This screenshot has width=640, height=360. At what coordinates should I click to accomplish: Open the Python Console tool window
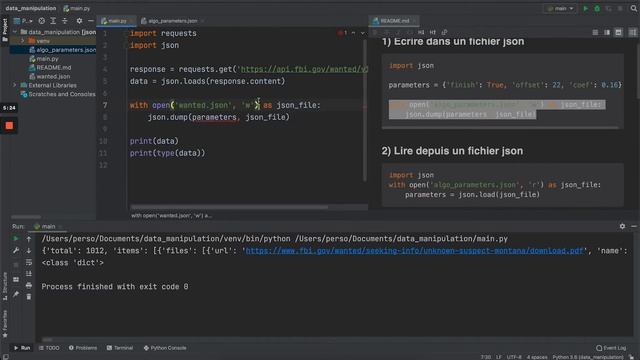(x=165, y=348)
